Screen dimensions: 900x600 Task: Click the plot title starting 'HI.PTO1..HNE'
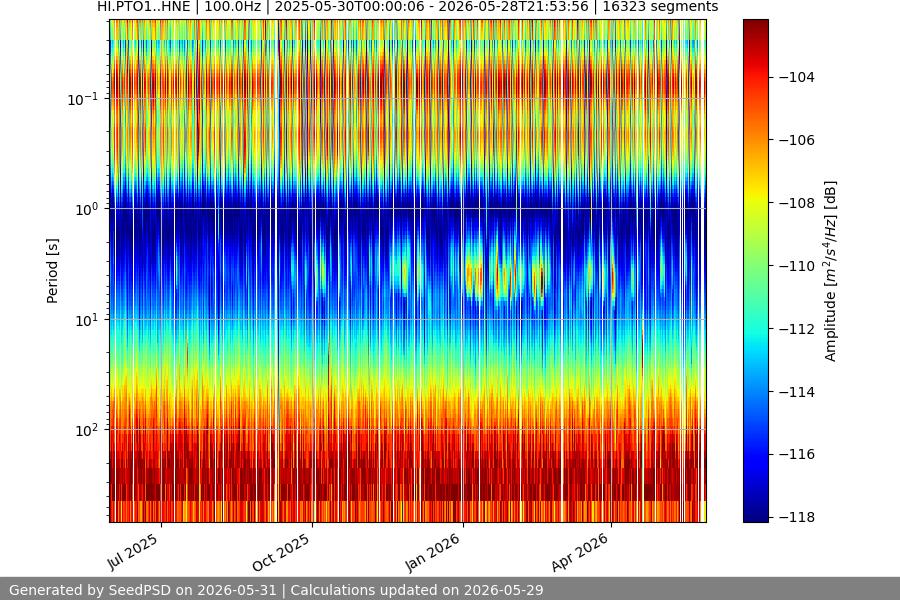coord(408,6)
